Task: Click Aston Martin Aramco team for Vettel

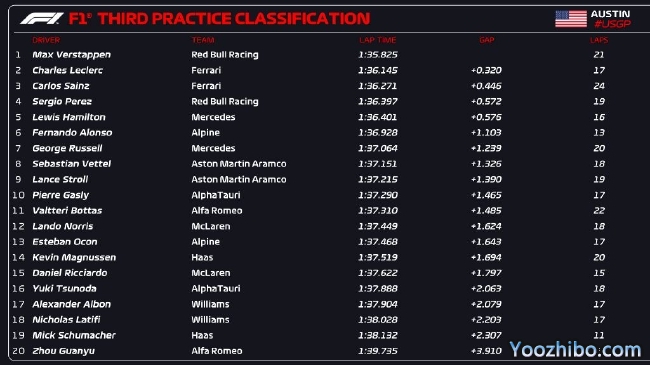Action: [x=239, y=164]
